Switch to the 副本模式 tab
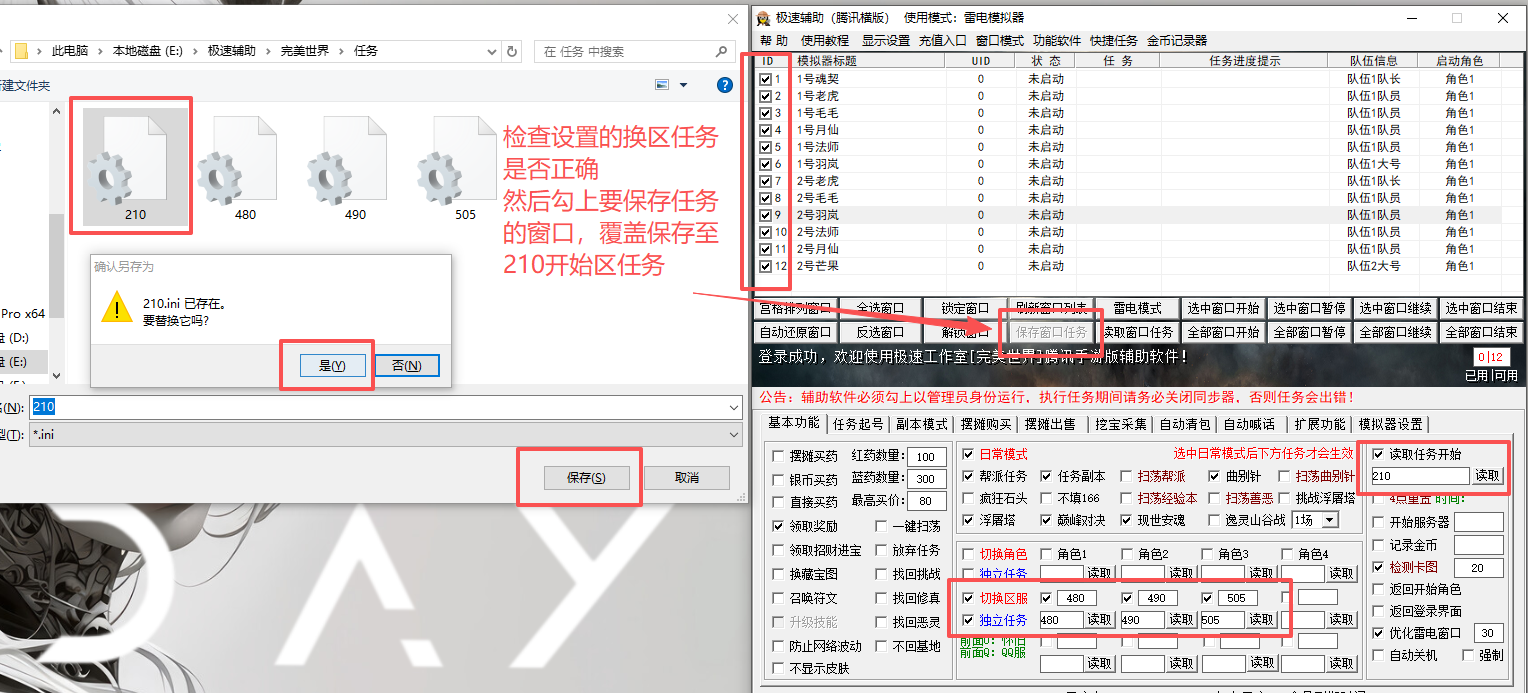This screenshot has height=693, width=1528. coord(921,424)
